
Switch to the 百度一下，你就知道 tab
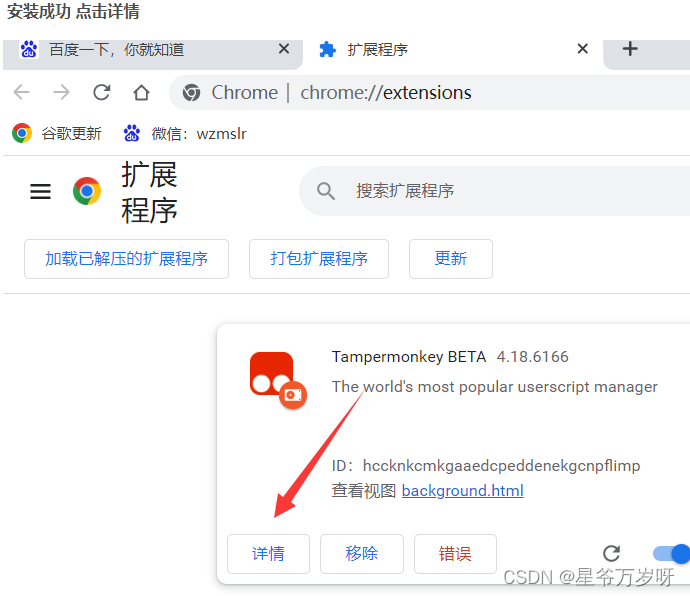coord(152,53)
